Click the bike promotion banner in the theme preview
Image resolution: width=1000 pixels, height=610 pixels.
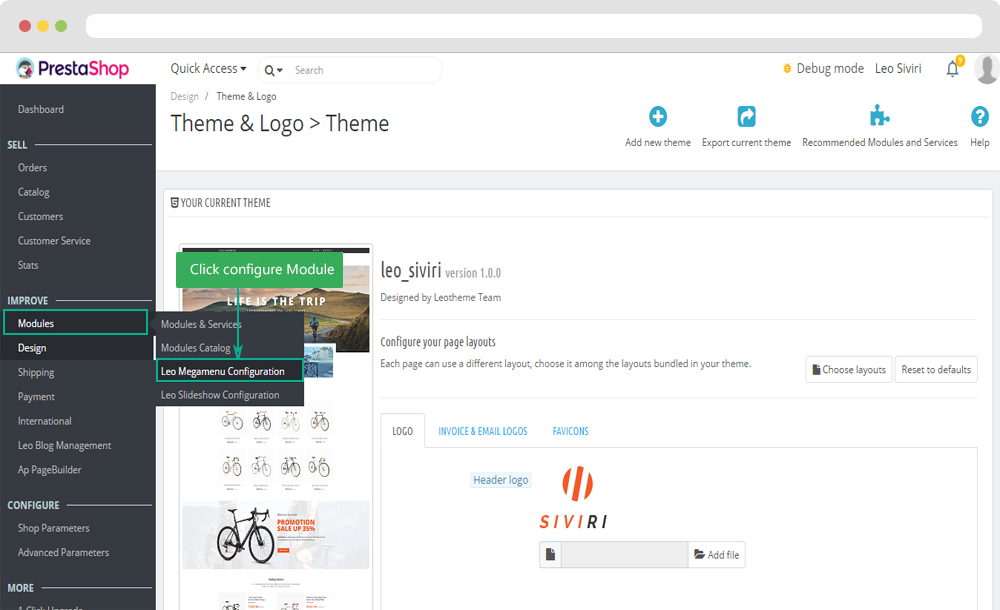[x=276, y=535]
